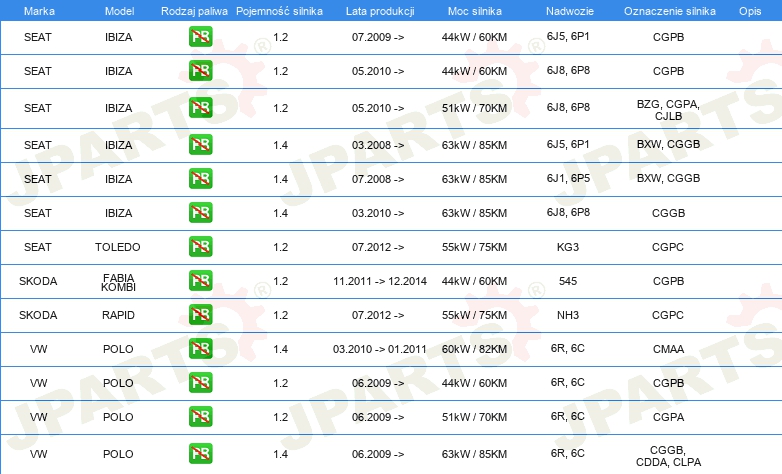Click the power value 60kW / 82KM

[474, 349]
